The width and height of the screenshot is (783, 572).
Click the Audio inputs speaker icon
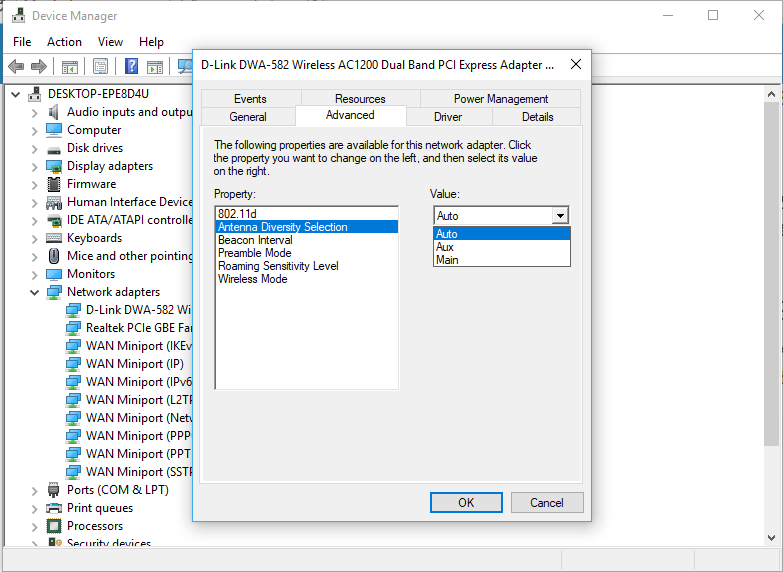53,112
